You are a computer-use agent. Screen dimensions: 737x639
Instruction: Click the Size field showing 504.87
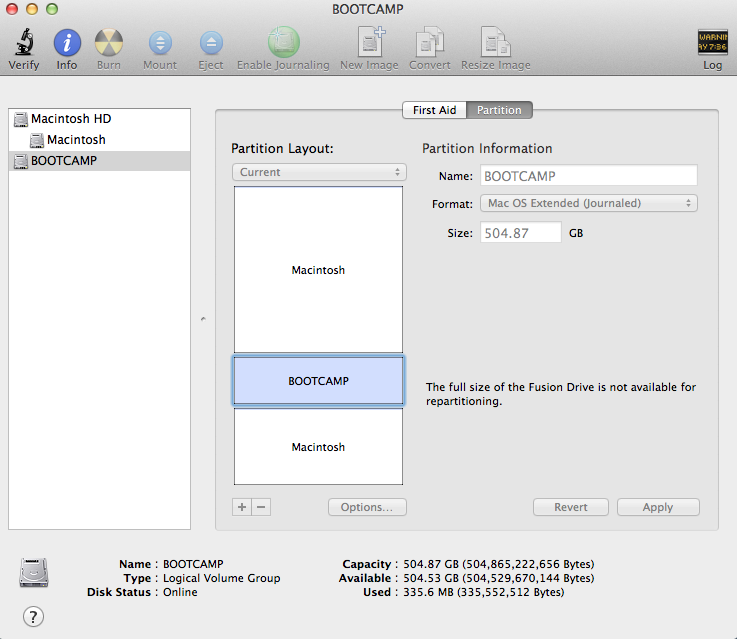[x=521, y=233]
